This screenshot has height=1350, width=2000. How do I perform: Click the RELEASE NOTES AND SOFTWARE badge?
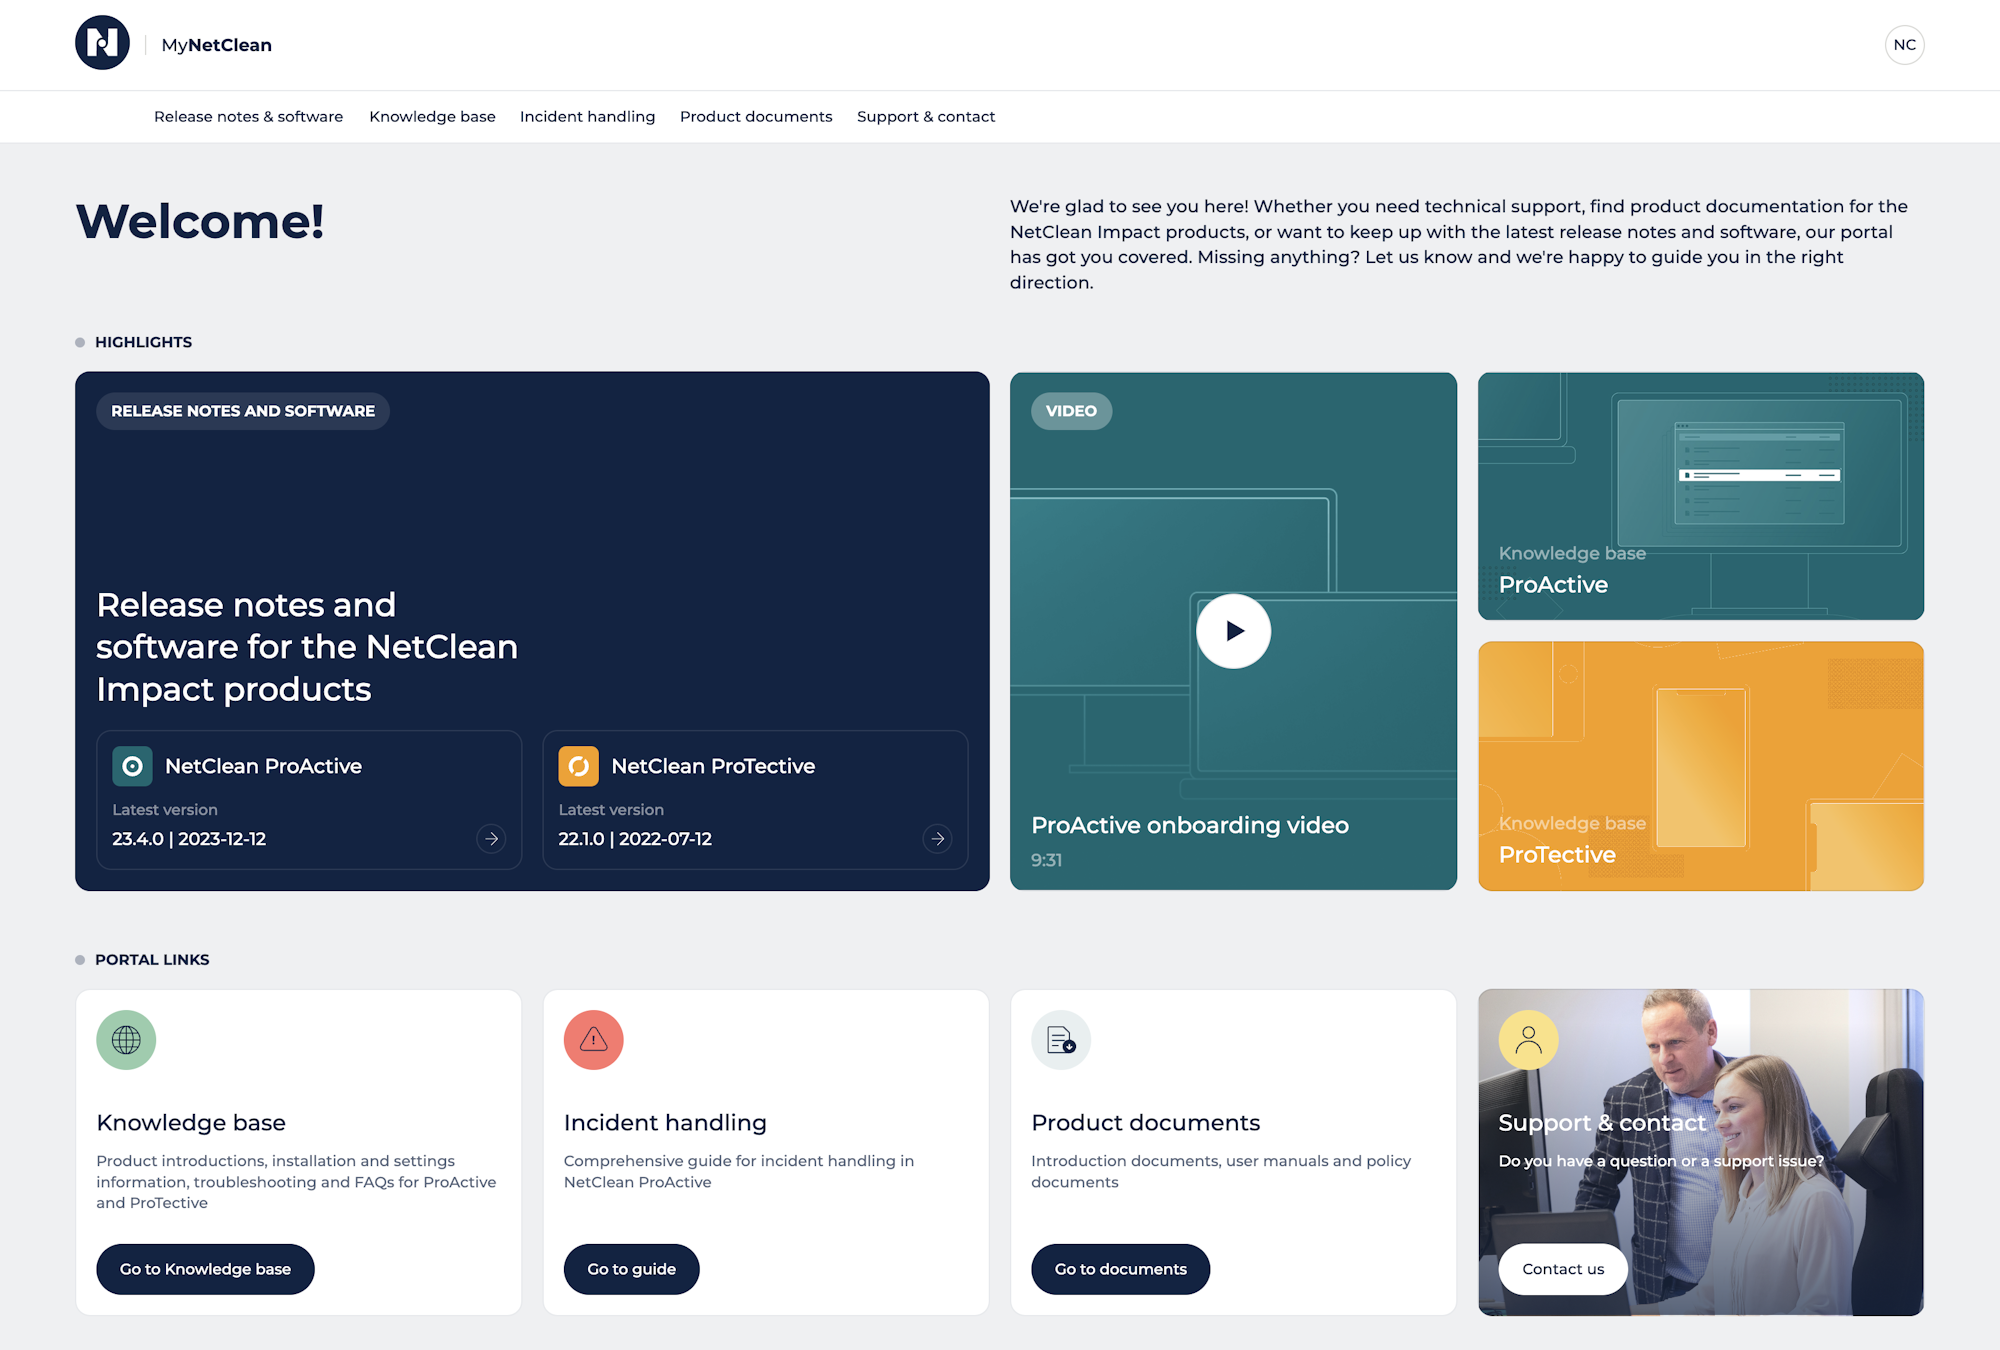click(243, 411)
